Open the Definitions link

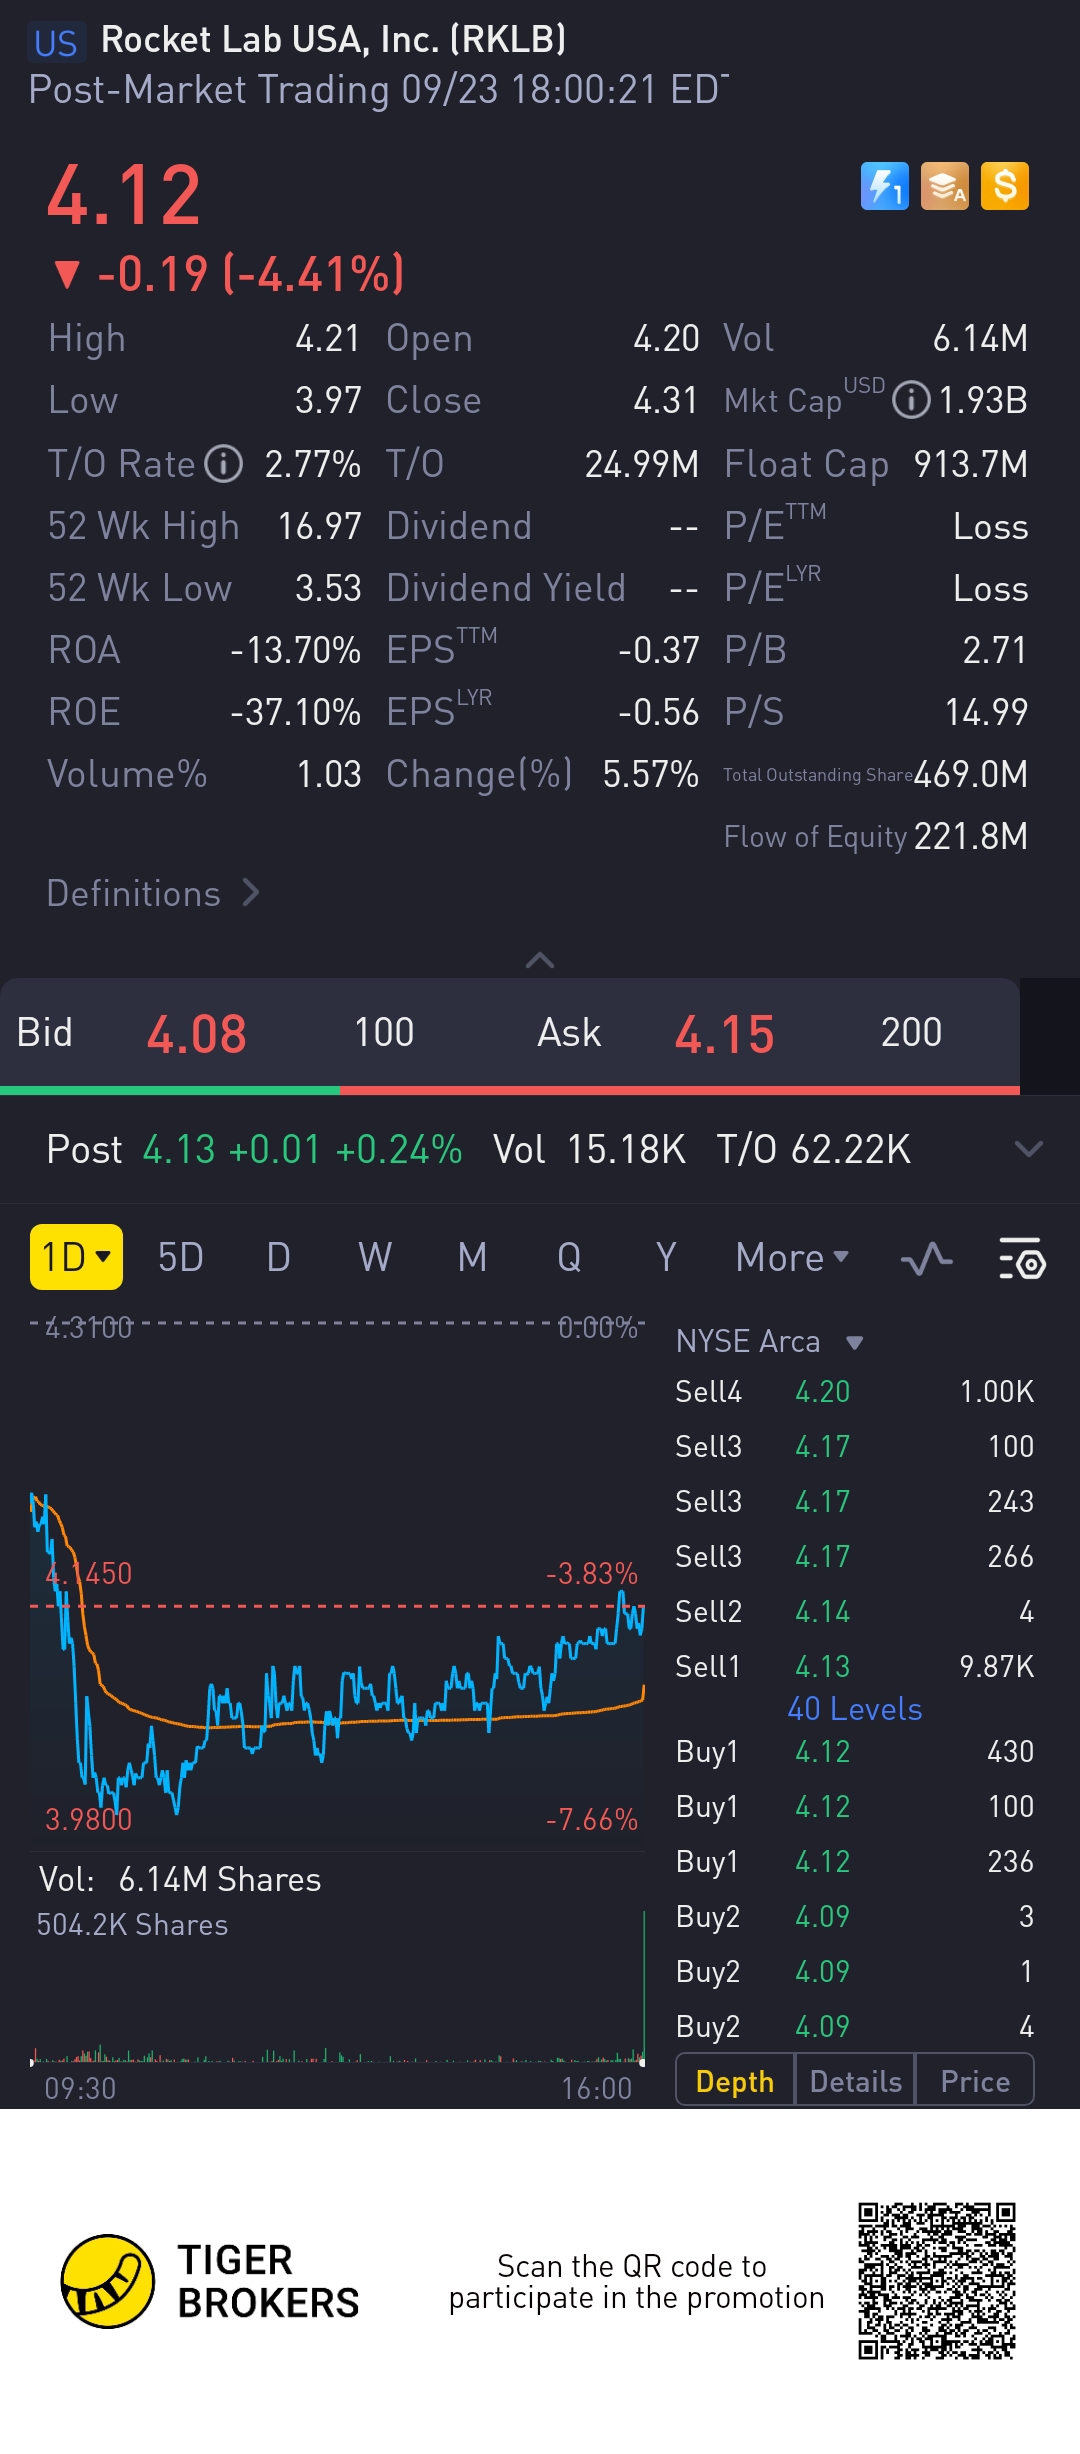pos(153,893)
